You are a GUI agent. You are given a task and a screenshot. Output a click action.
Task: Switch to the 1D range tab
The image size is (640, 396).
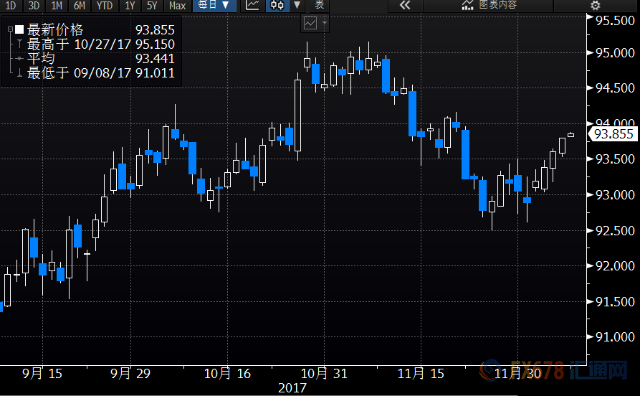click(11, 5)
